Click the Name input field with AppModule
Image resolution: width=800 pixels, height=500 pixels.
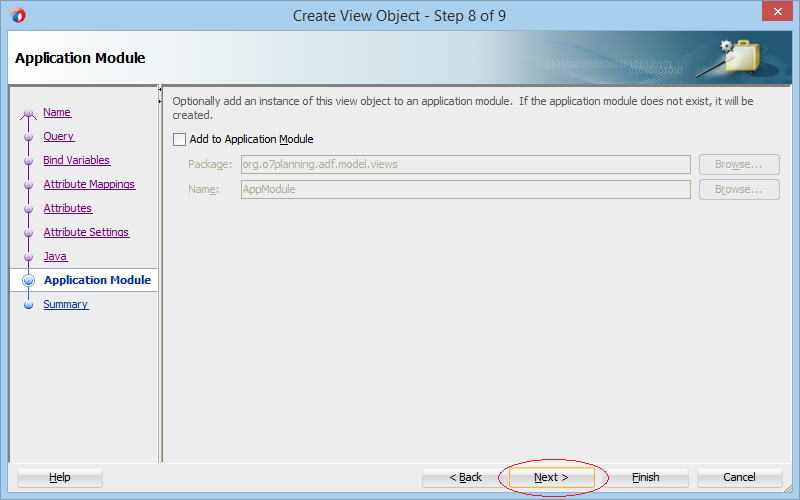pos(466,189)
